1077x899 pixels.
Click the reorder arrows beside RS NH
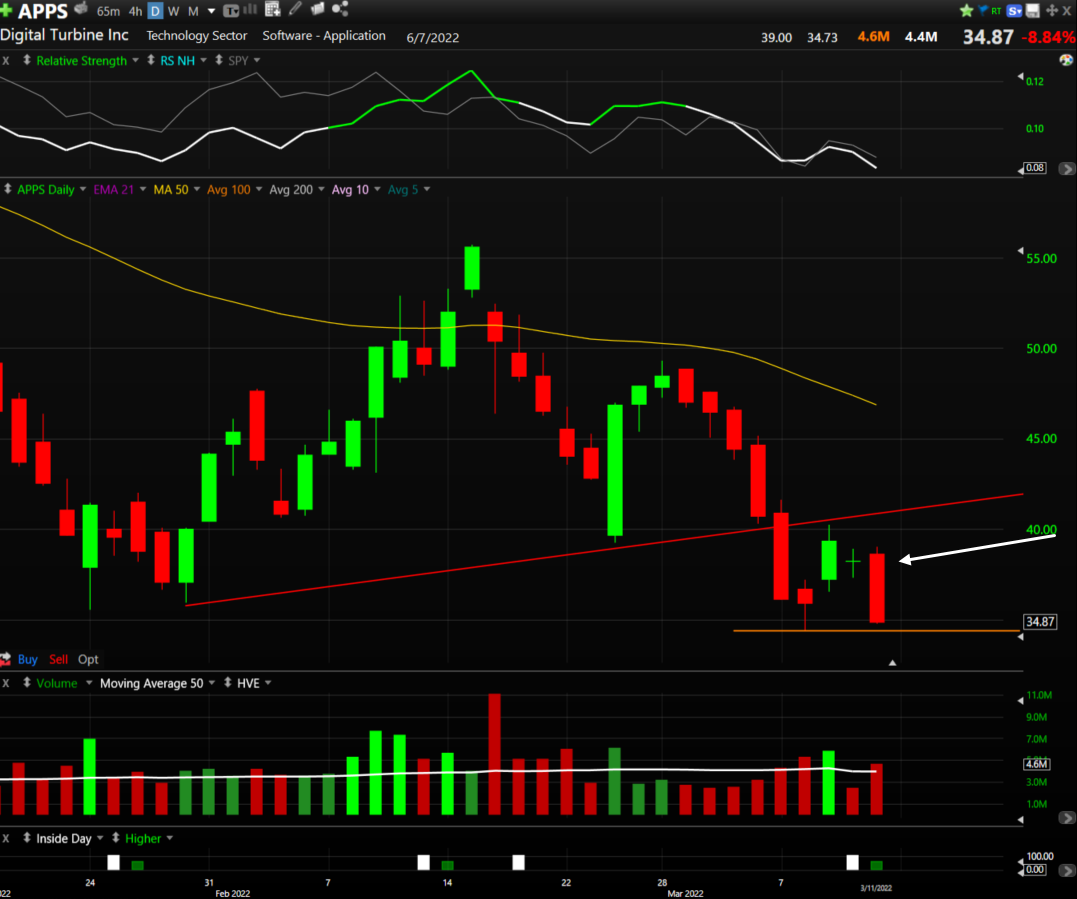click(x=150, y=60)
